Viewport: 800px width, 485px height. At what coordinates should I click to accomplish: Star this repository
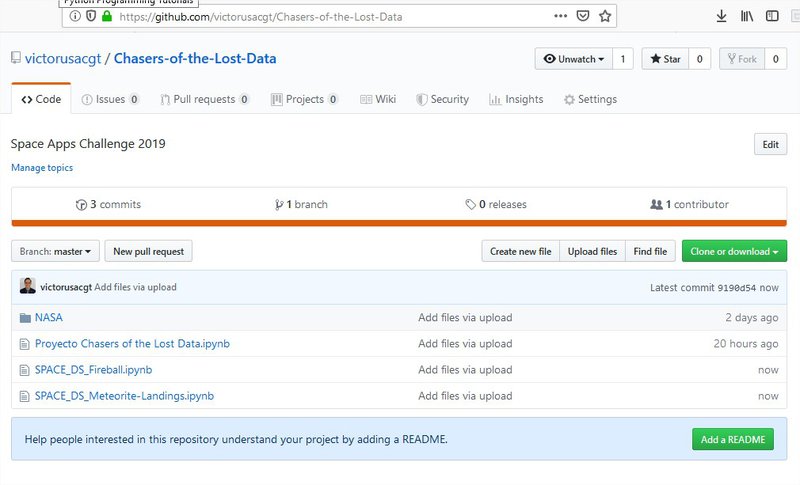665,59
